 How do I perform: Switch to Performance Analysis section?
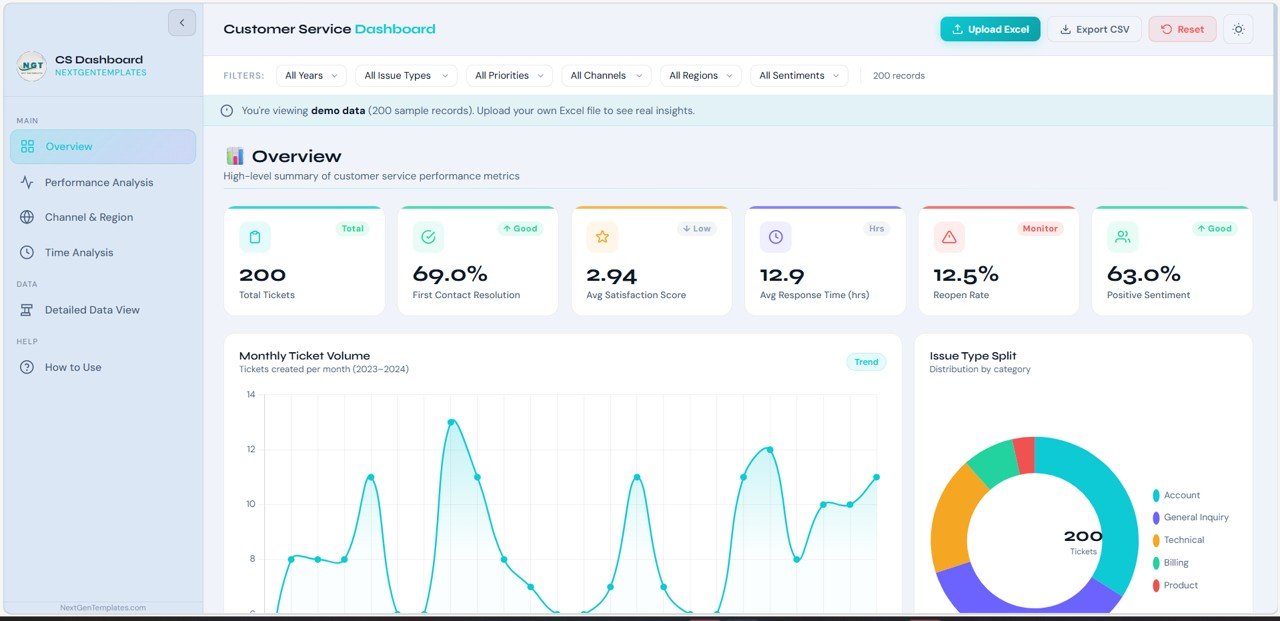click(98, 182)
